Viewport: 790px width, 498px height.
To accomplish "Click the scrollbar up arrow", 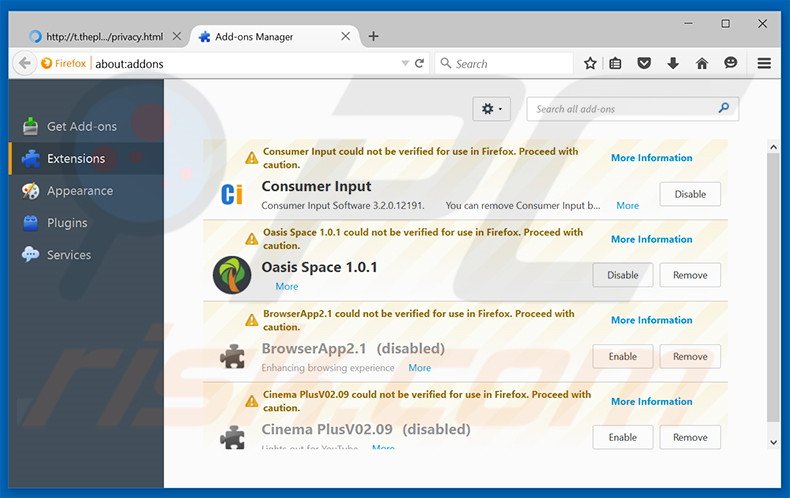I will [x=773, y=147].
